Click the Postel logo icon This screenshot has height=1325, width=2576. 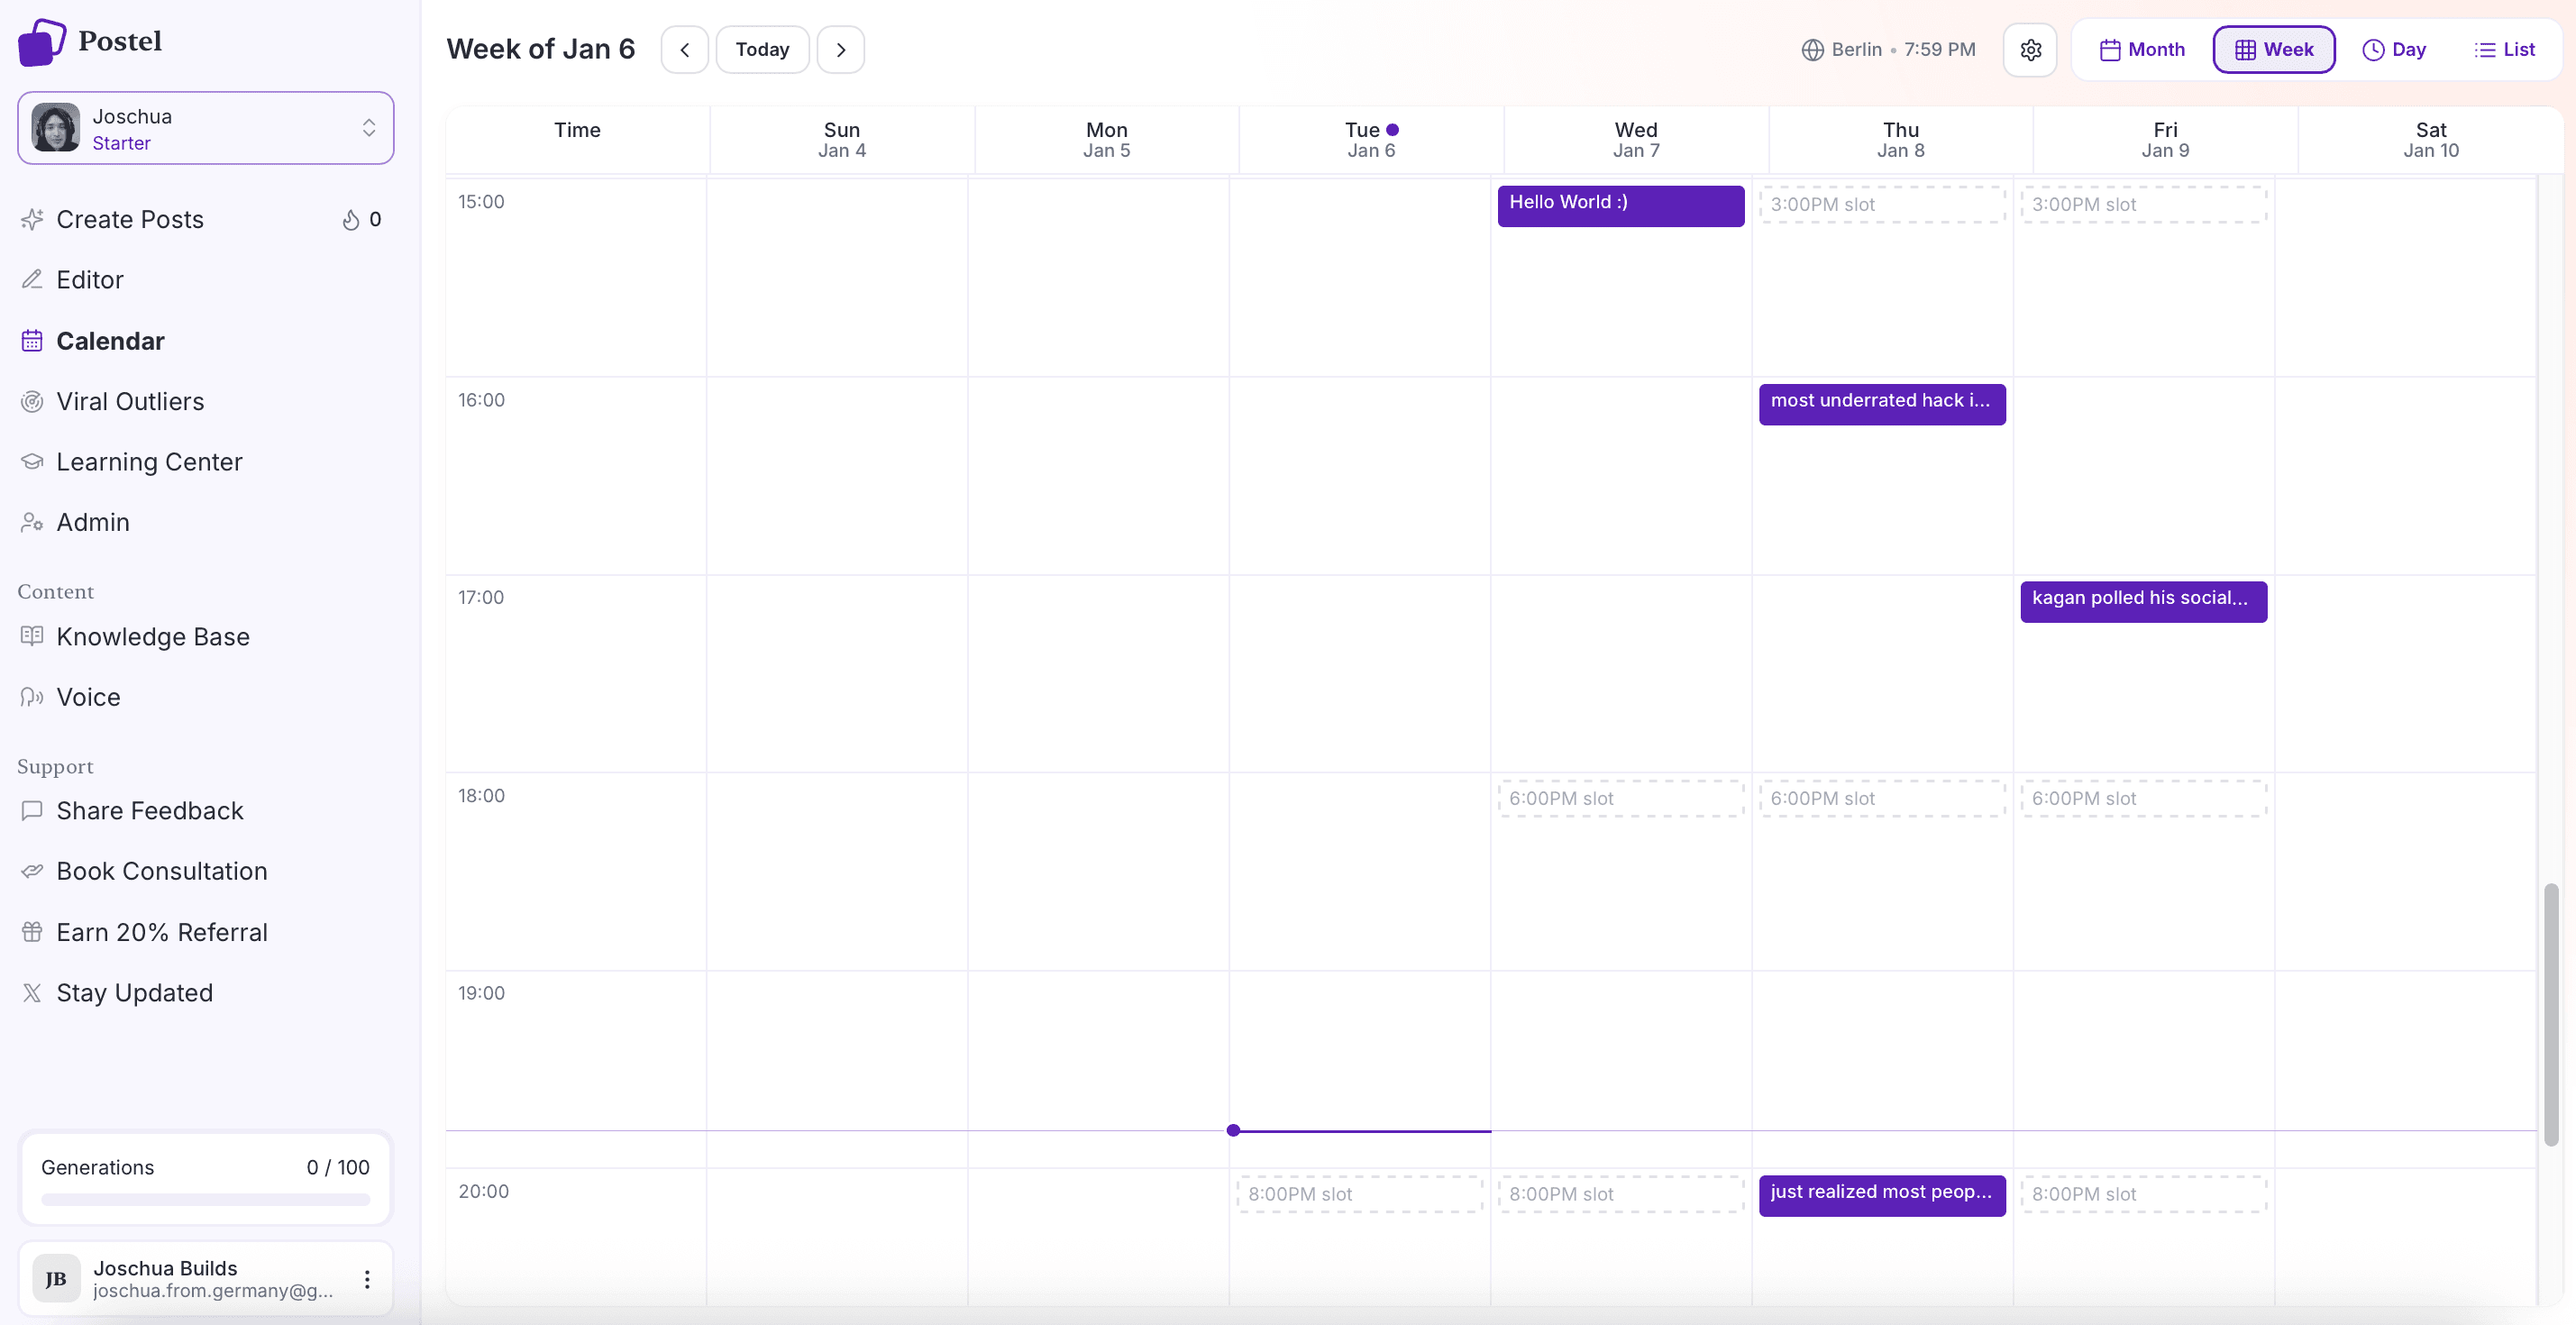point(42,42)
